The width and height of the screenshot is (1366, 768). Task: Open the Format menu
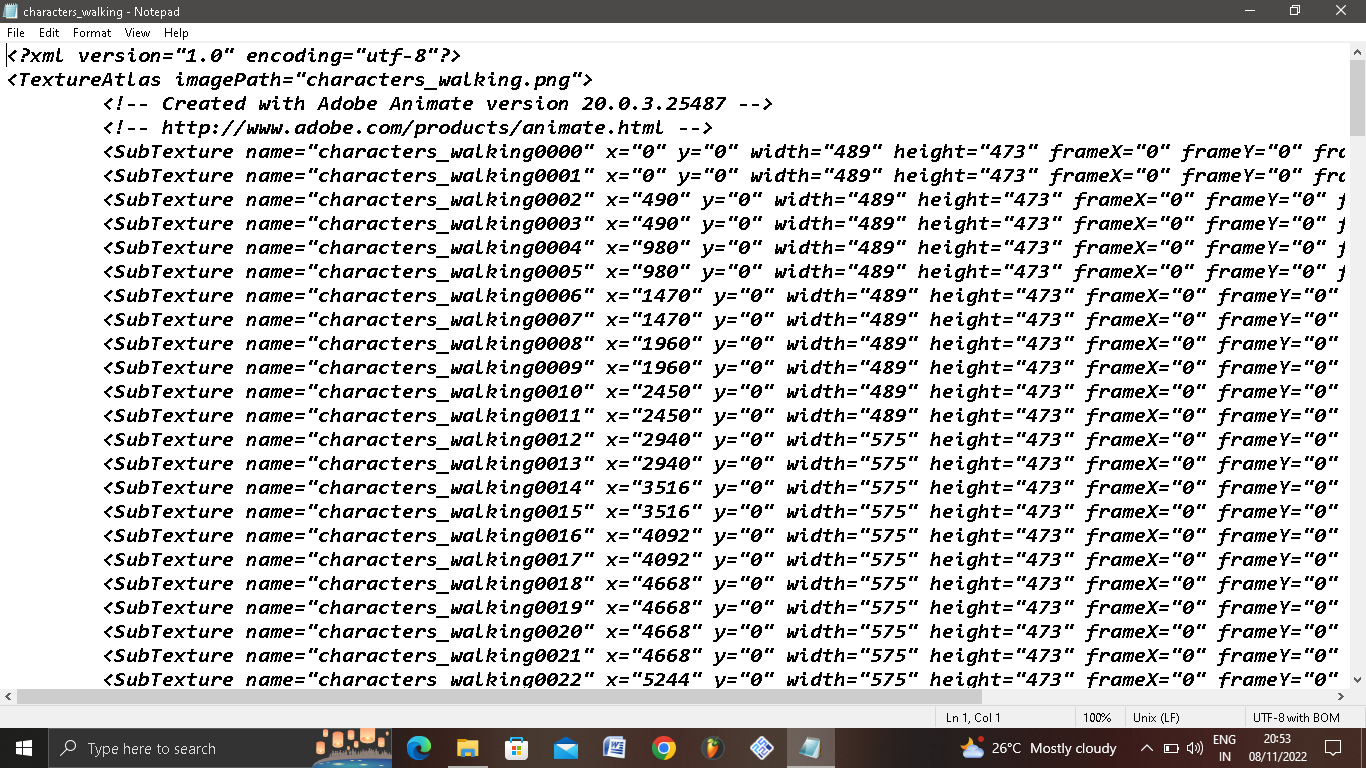(91, 32)
